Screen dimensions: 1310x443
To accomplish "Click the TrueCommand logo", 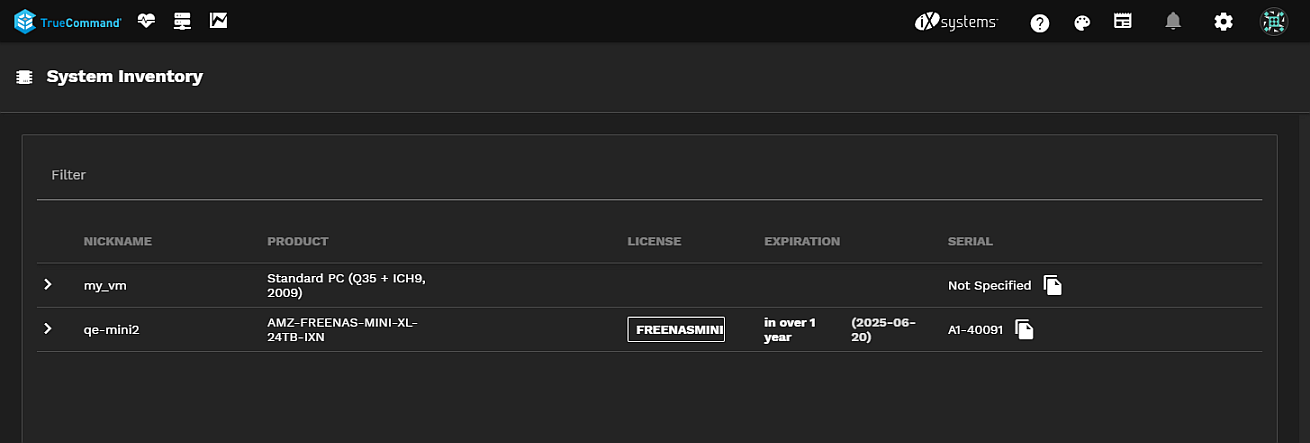I will (67, 21).
